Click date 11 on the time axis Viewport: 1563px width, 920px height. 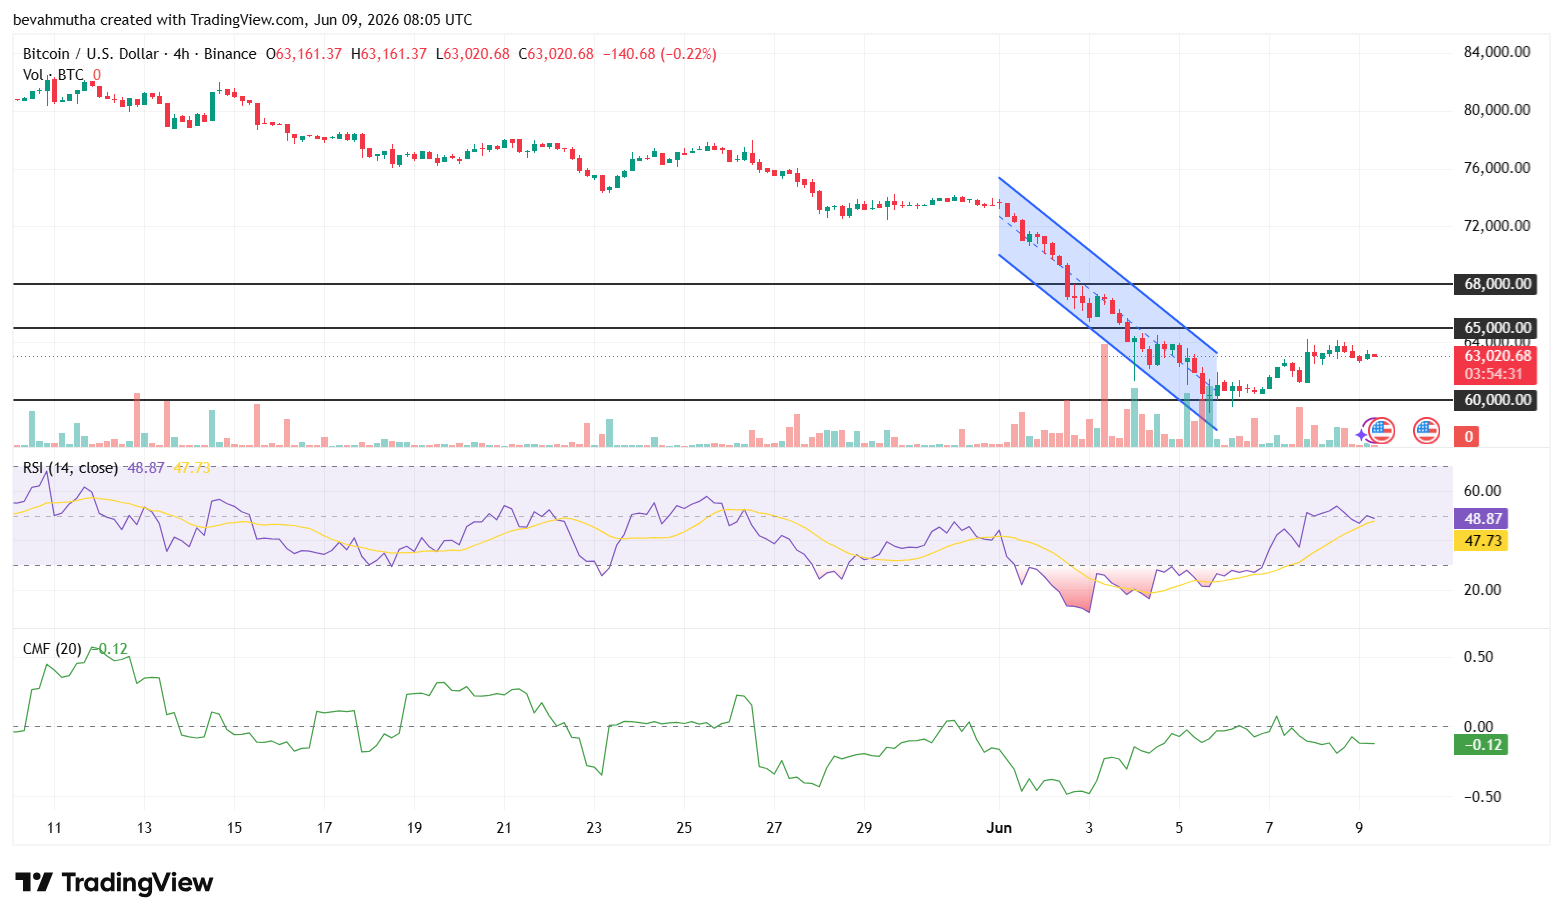(x=54, y=828)
